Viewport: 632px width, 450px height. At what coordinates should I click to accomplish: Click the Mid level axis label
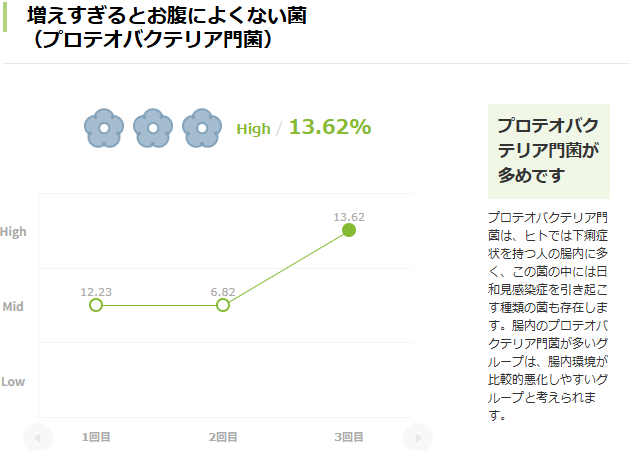pyautogui.click(x=13, y=307)
